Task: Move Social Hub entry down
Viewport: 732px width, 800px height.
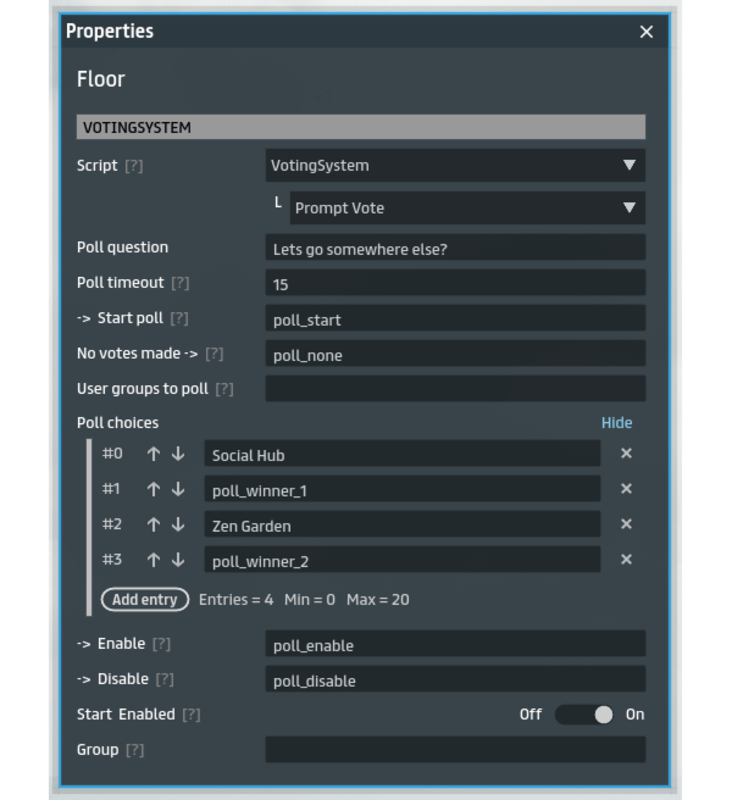Action: point(178,454)
